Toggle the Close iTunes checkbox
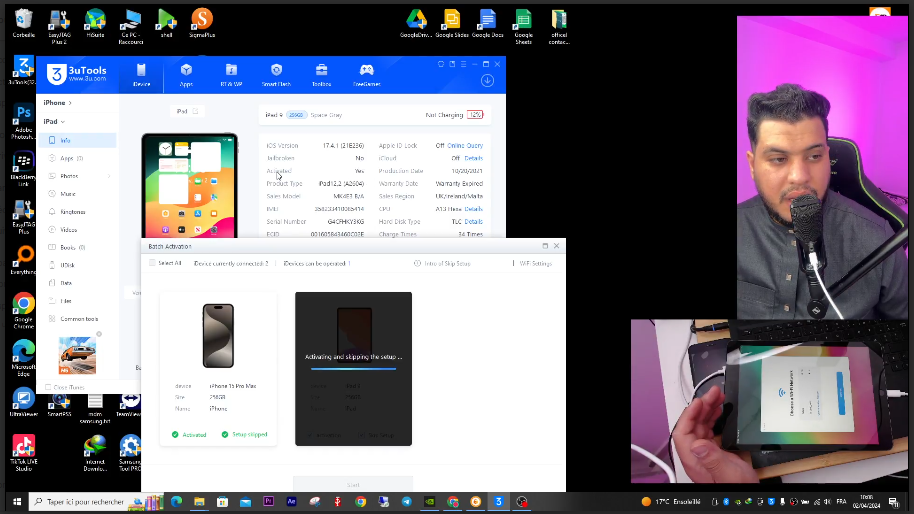Screen dimensions: 914x514 (48, 388)
